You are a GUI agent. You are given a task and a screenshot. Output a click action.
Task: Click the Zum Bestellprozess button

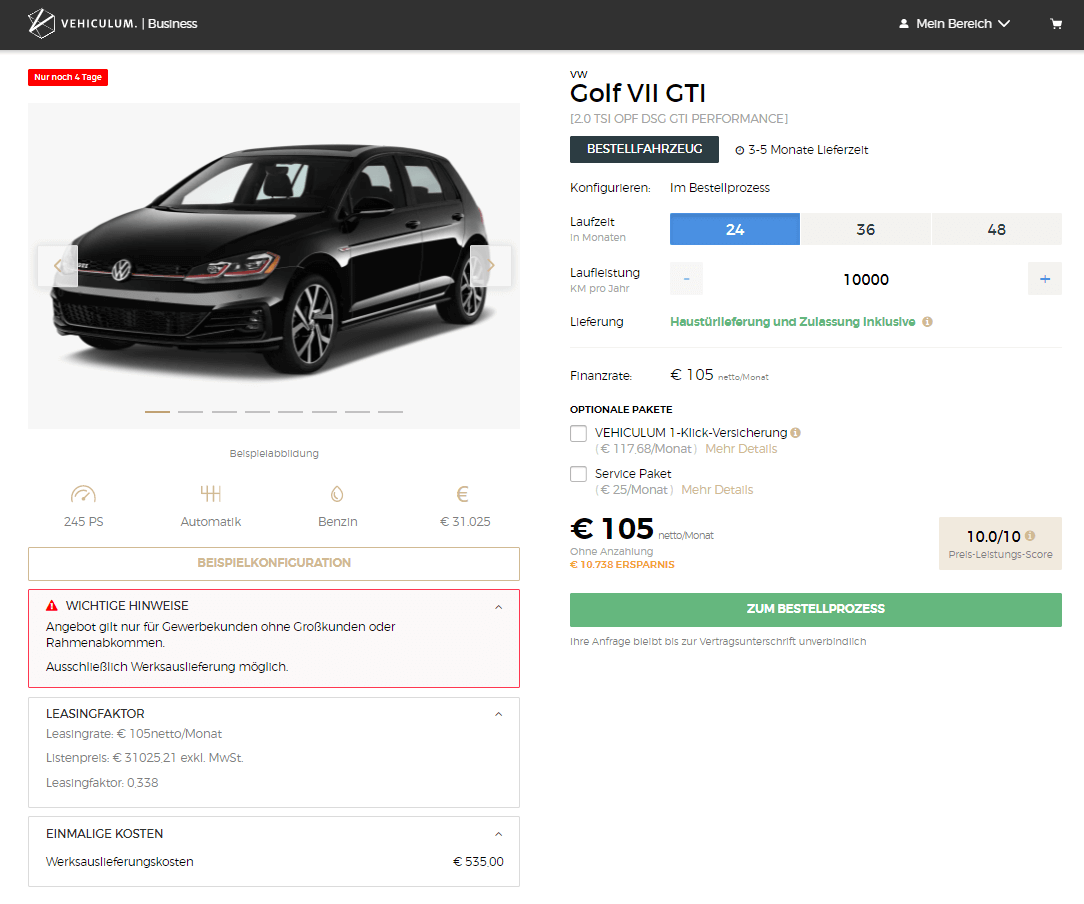tap(816, 610)
